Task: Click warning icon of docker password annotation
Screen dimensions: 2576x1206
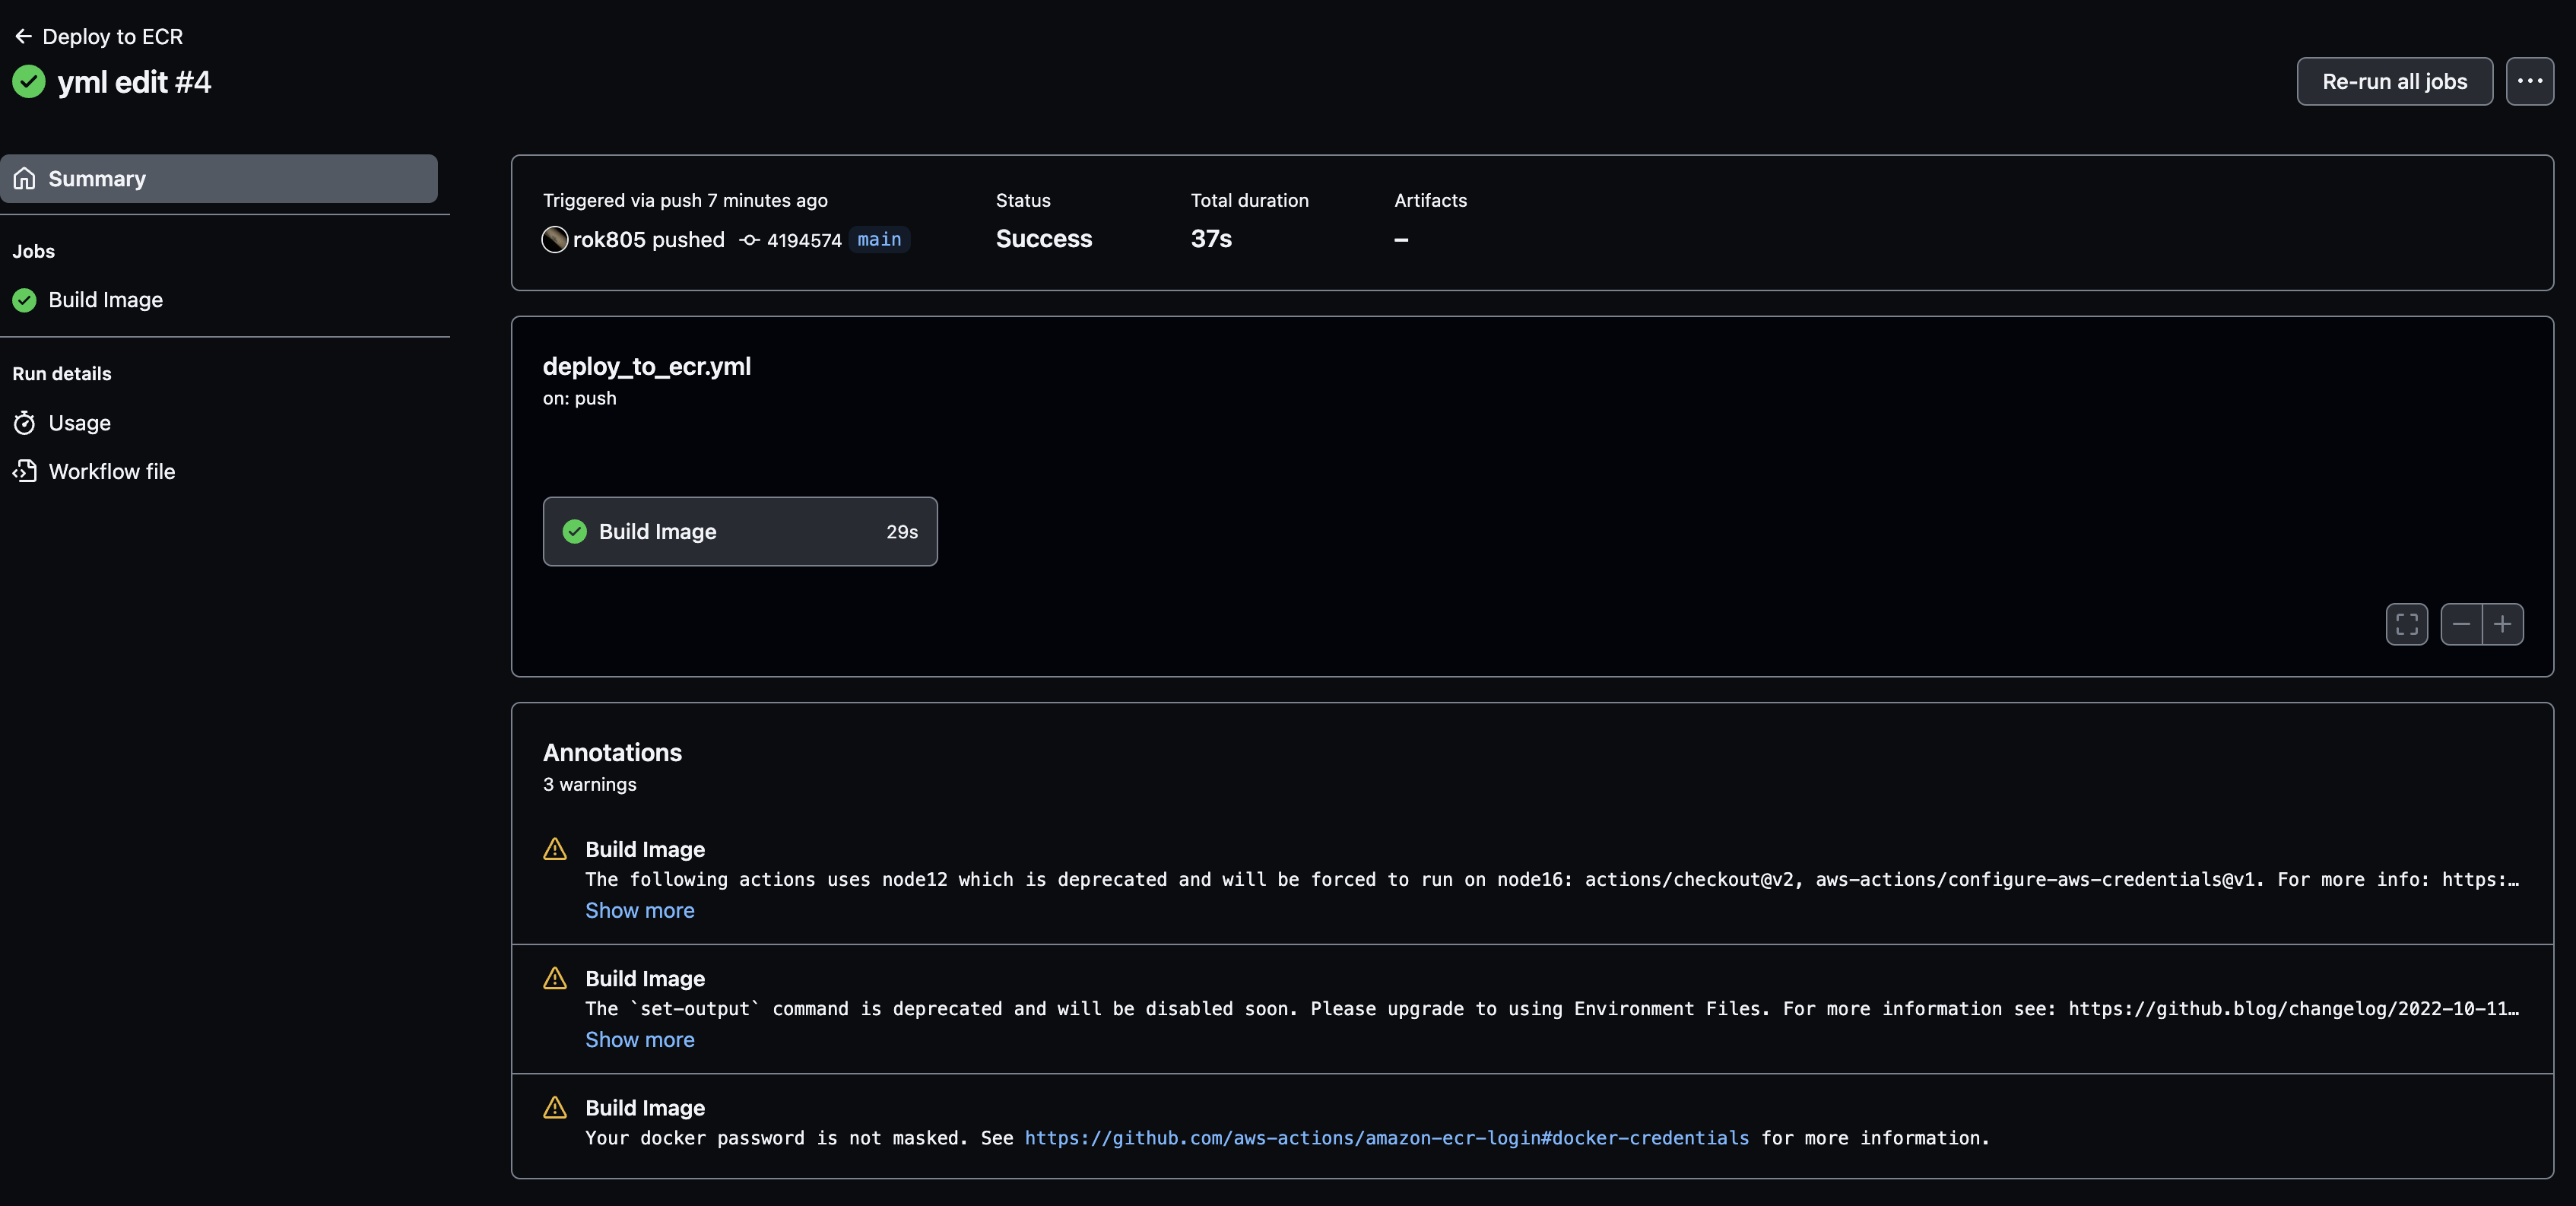Action: tap(555, 1108)
